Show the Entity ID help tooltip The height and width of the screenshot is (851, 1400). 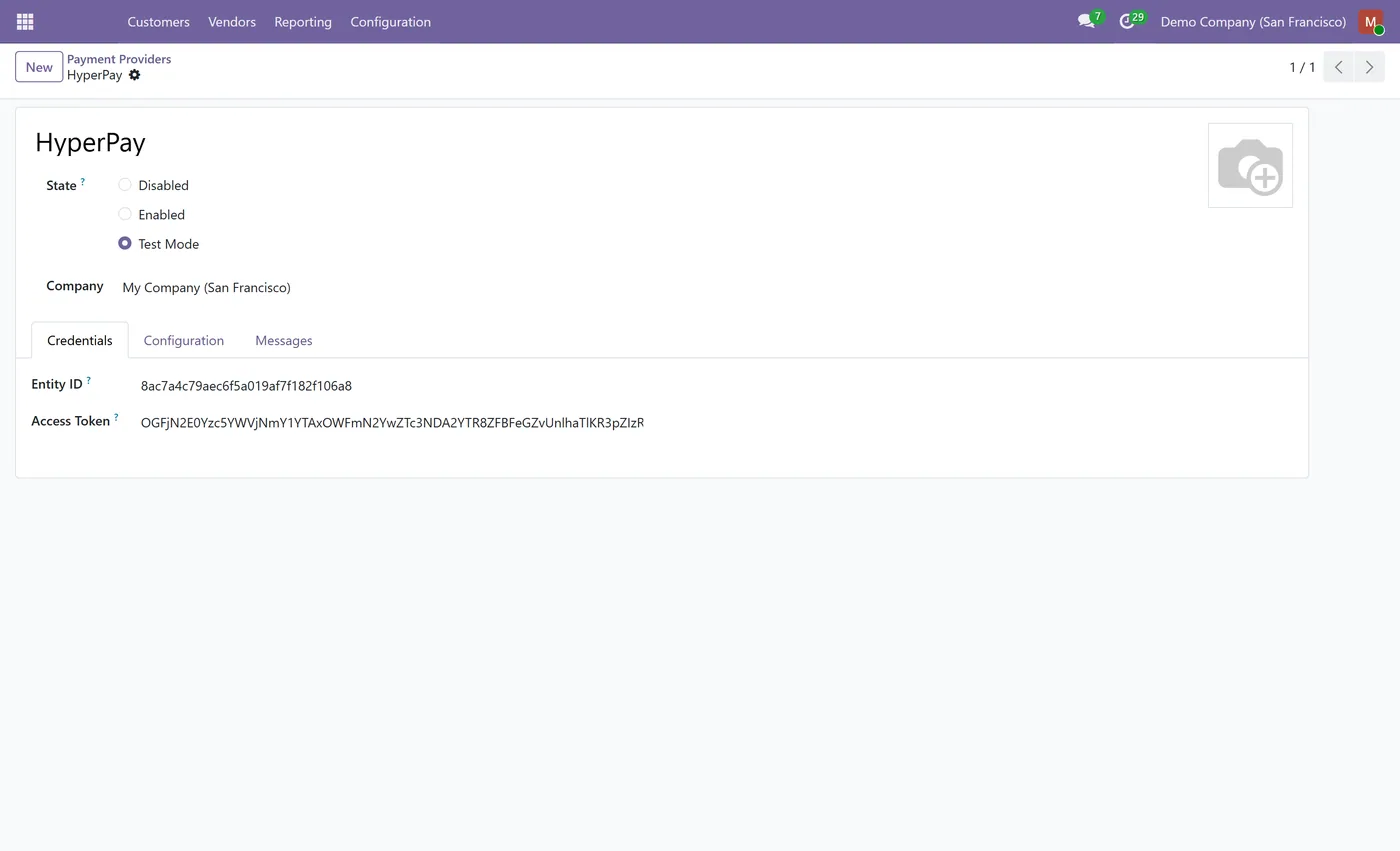tap(89, 380)
